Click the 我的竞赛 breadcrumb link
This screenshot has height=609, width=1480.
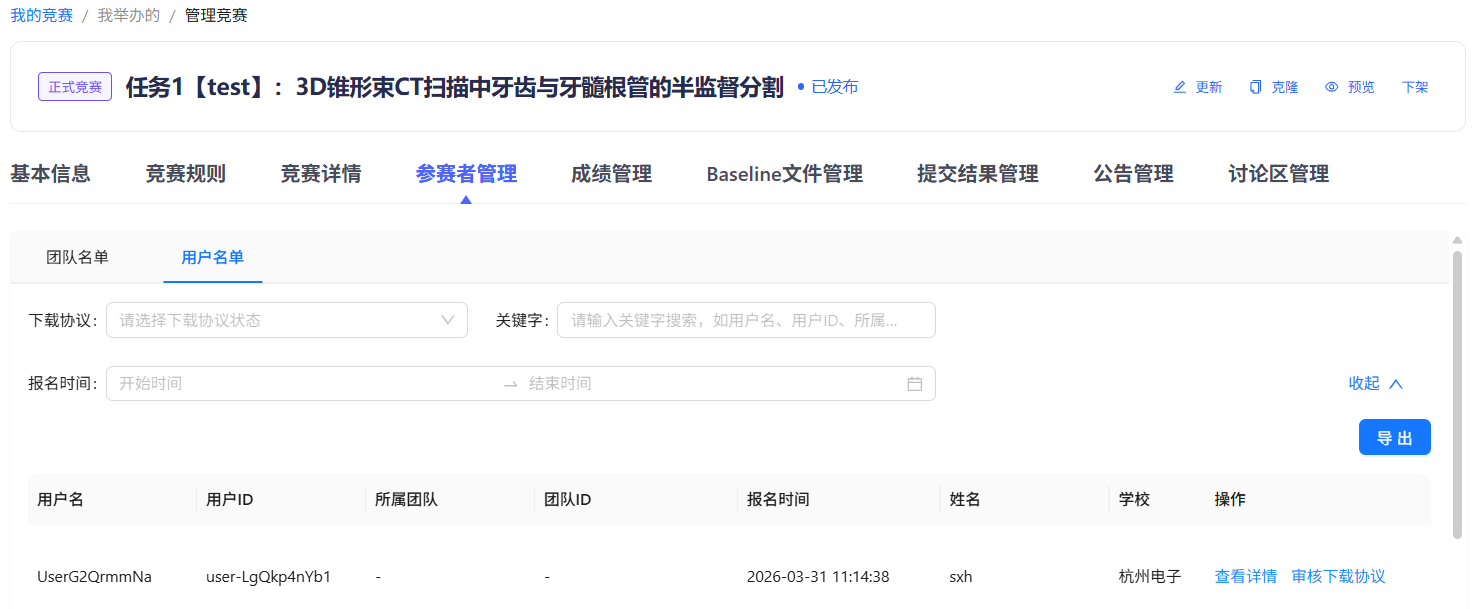41,15
